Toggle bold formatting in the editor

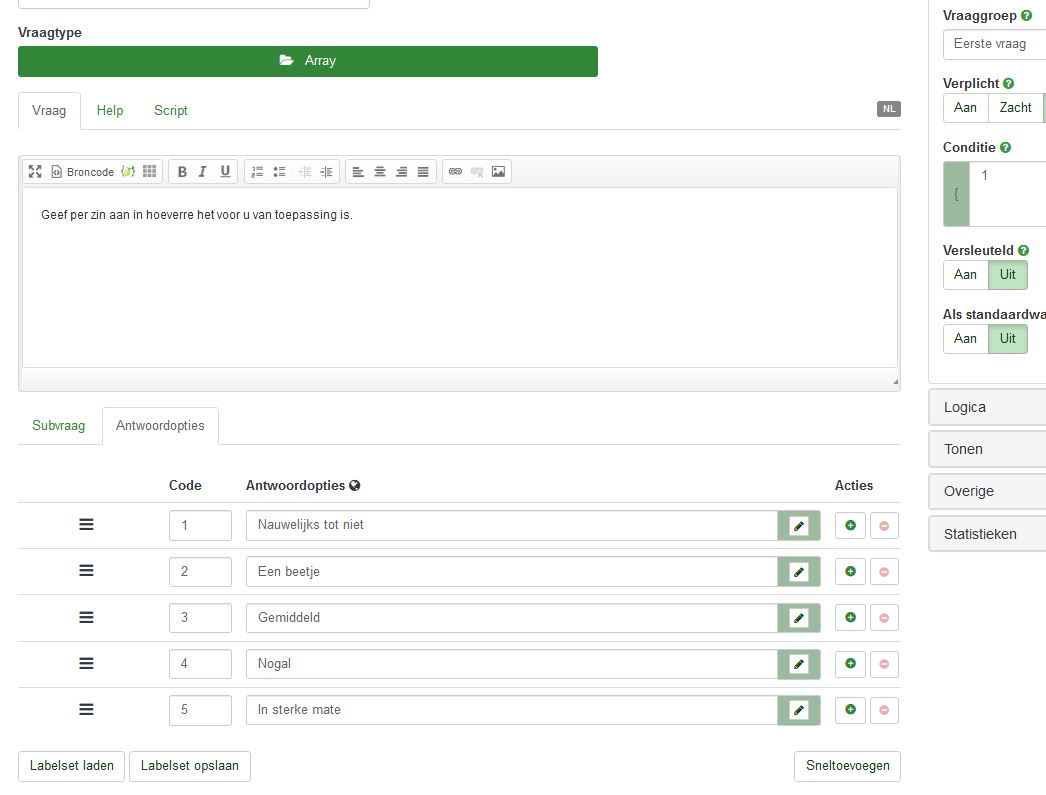click(x=182, y=172)
